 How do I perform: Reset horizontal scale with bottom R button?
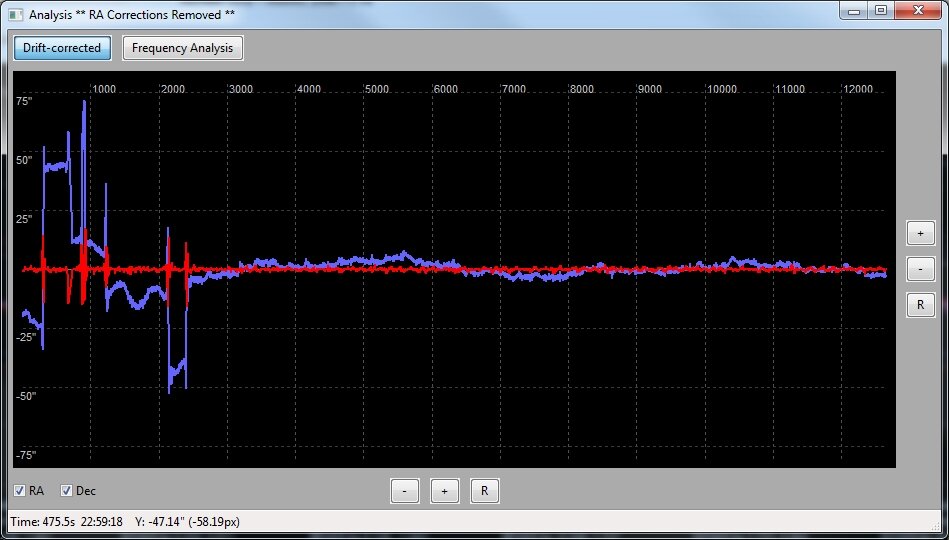click(484, 491)
